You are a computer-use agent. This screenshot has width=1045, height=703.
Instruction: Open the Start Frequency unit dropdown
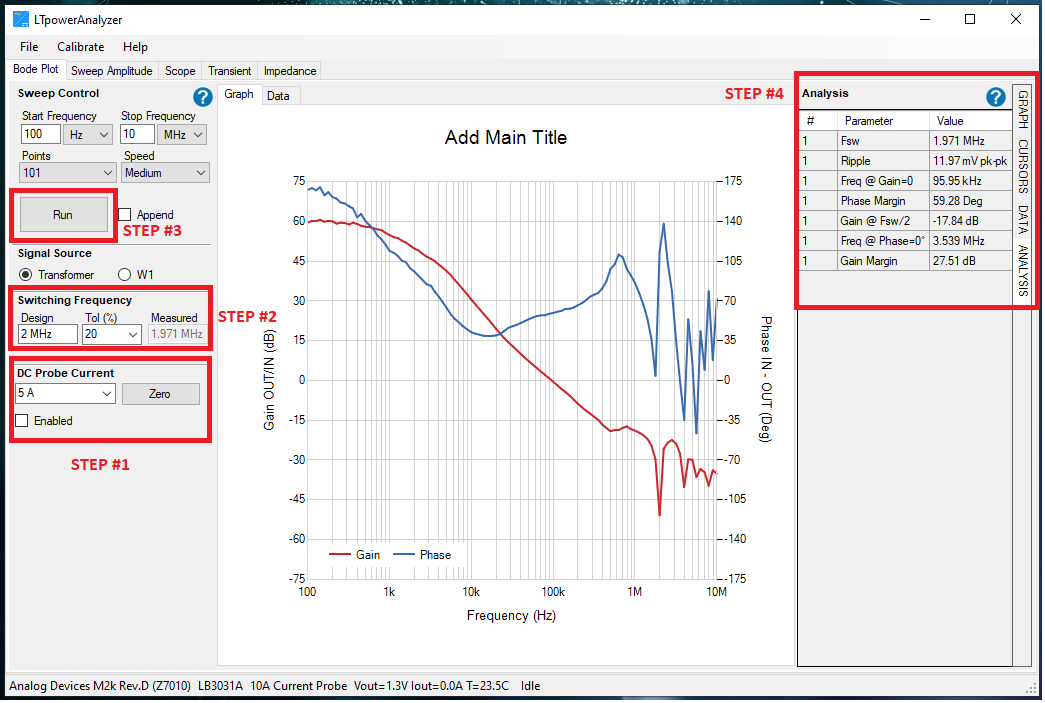[x=88, y=134]
